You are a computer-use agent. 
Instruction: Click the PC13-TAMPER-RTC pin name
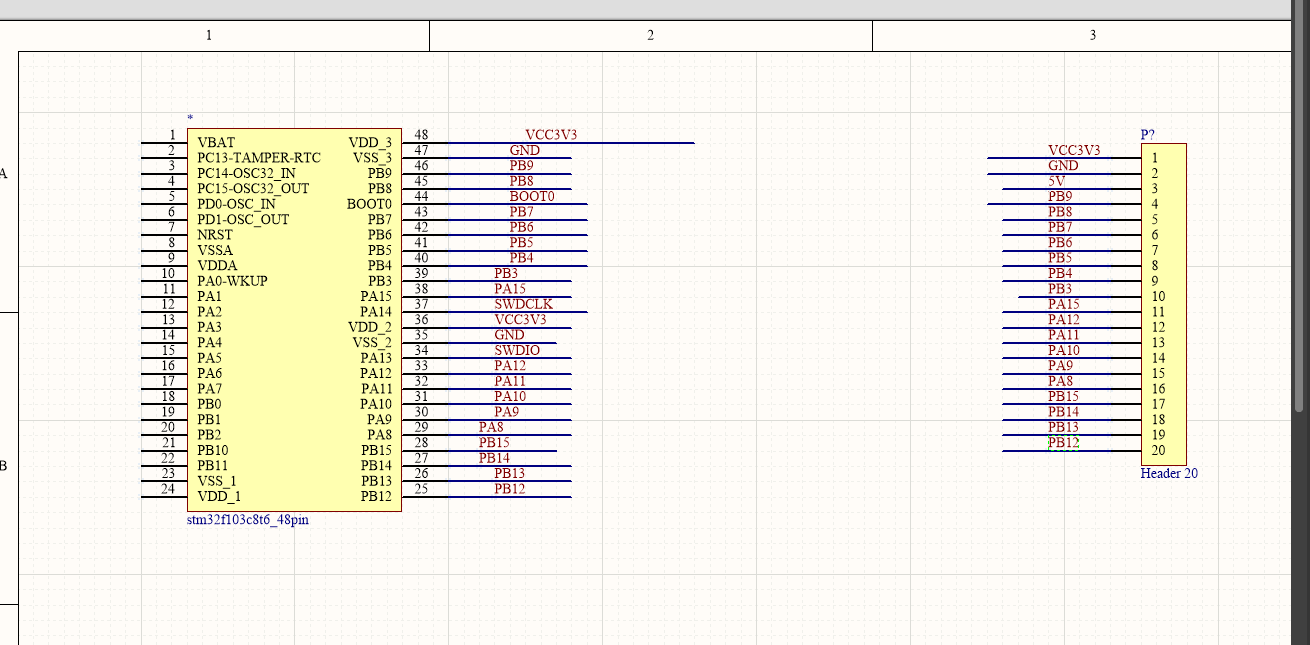259,158
